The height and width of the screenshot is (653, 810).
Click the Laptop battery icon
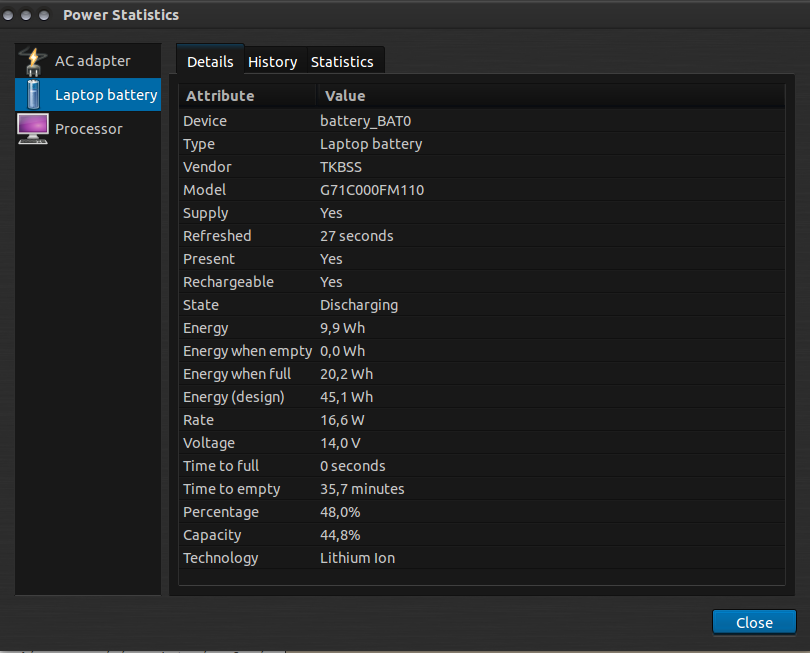pos(33,95)
